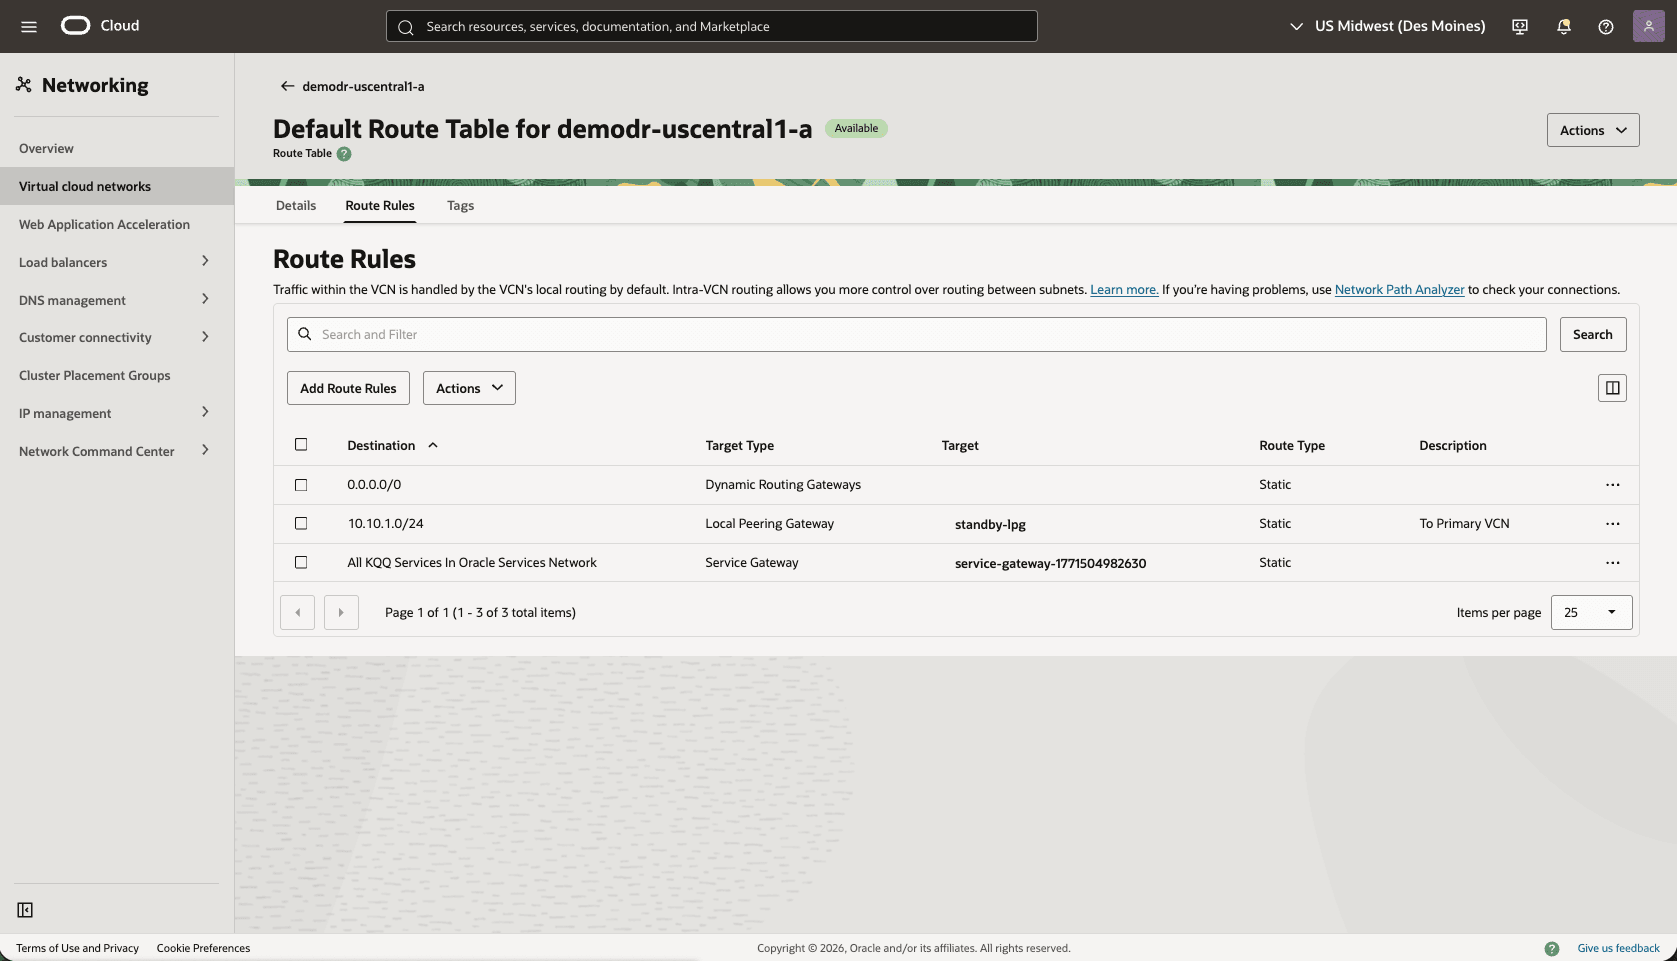Open the help question mark icon

[x=1606, y=26]
